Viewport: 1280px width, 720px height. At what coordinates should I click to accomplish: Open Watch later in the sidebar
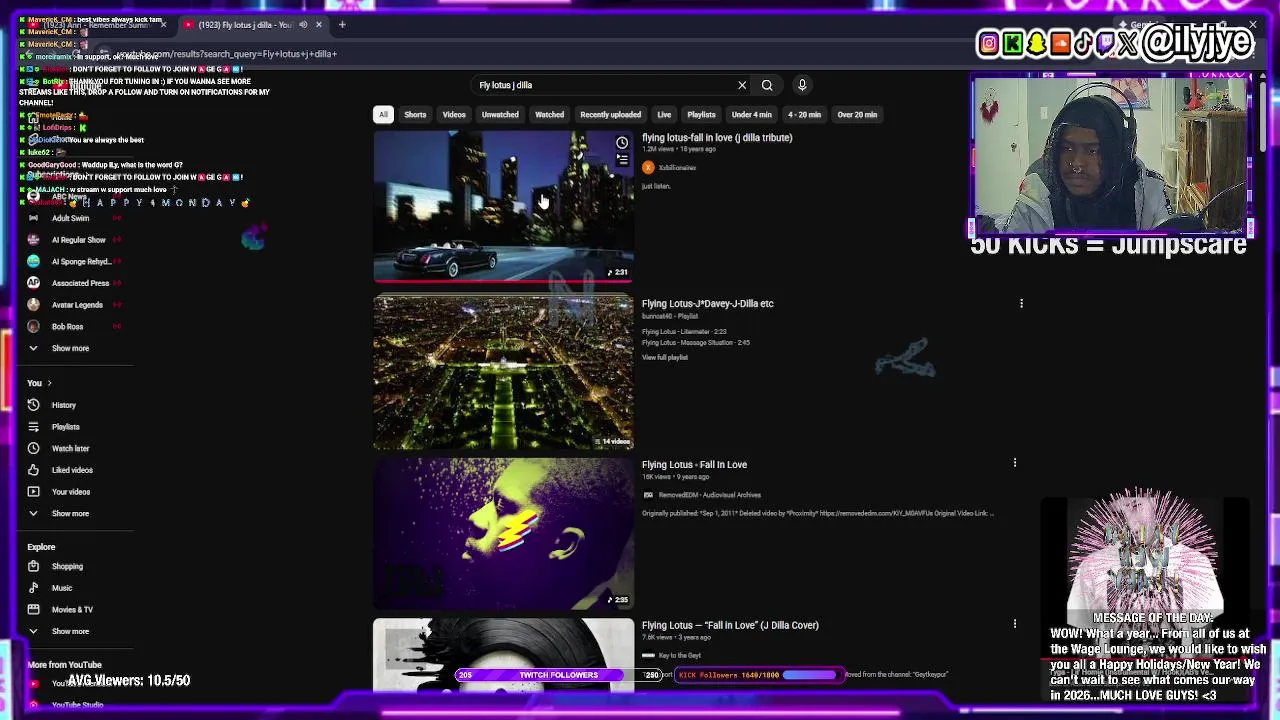[x=70, y=448]
